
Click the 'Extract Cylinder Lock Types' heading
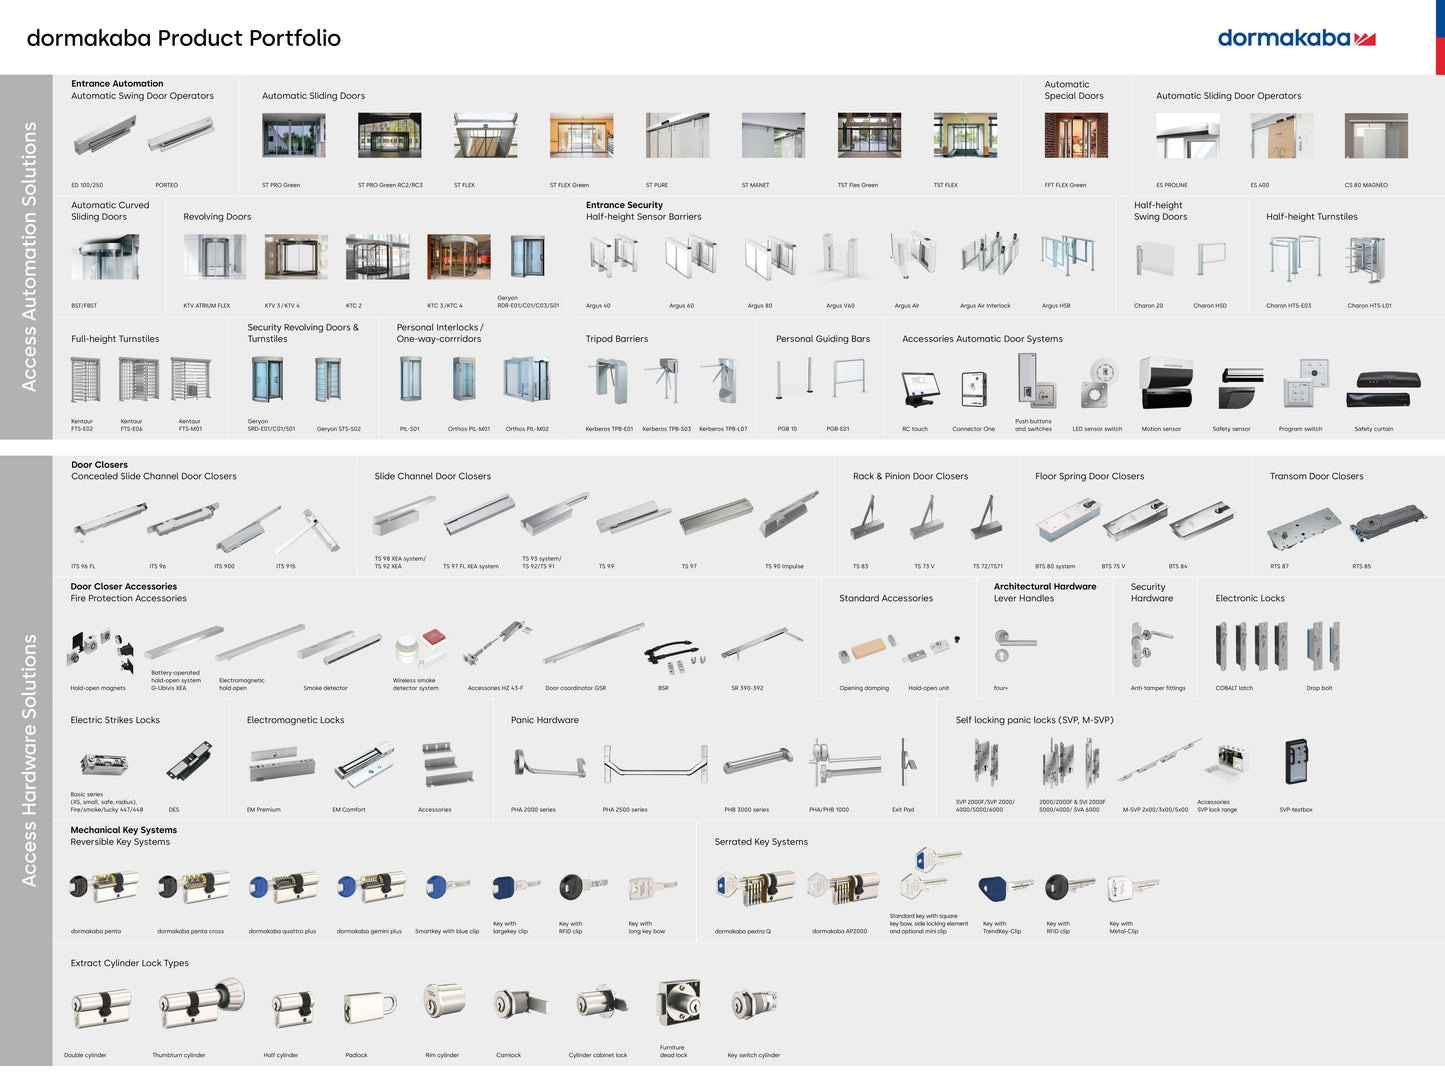point(130,963)
